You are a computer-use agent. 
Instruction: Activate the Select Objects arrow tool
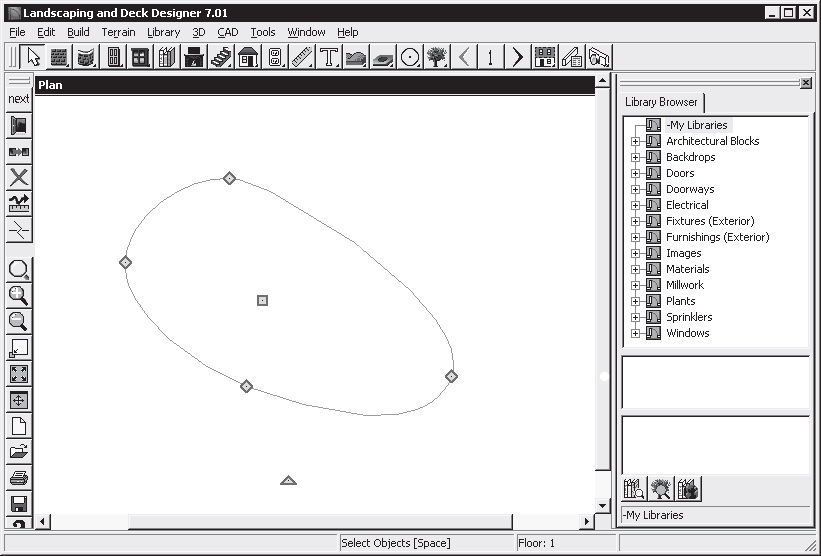click(33, 57)
